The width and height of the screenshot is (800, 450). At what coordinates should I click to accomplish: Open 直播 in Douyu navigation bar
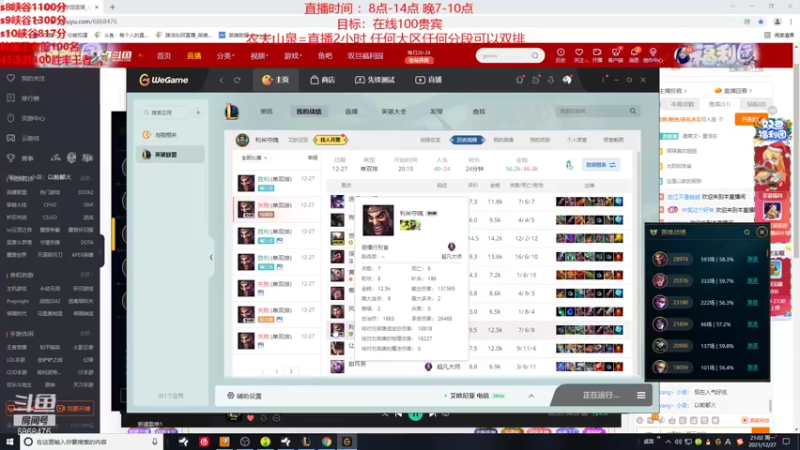click(x=194, y=56)
